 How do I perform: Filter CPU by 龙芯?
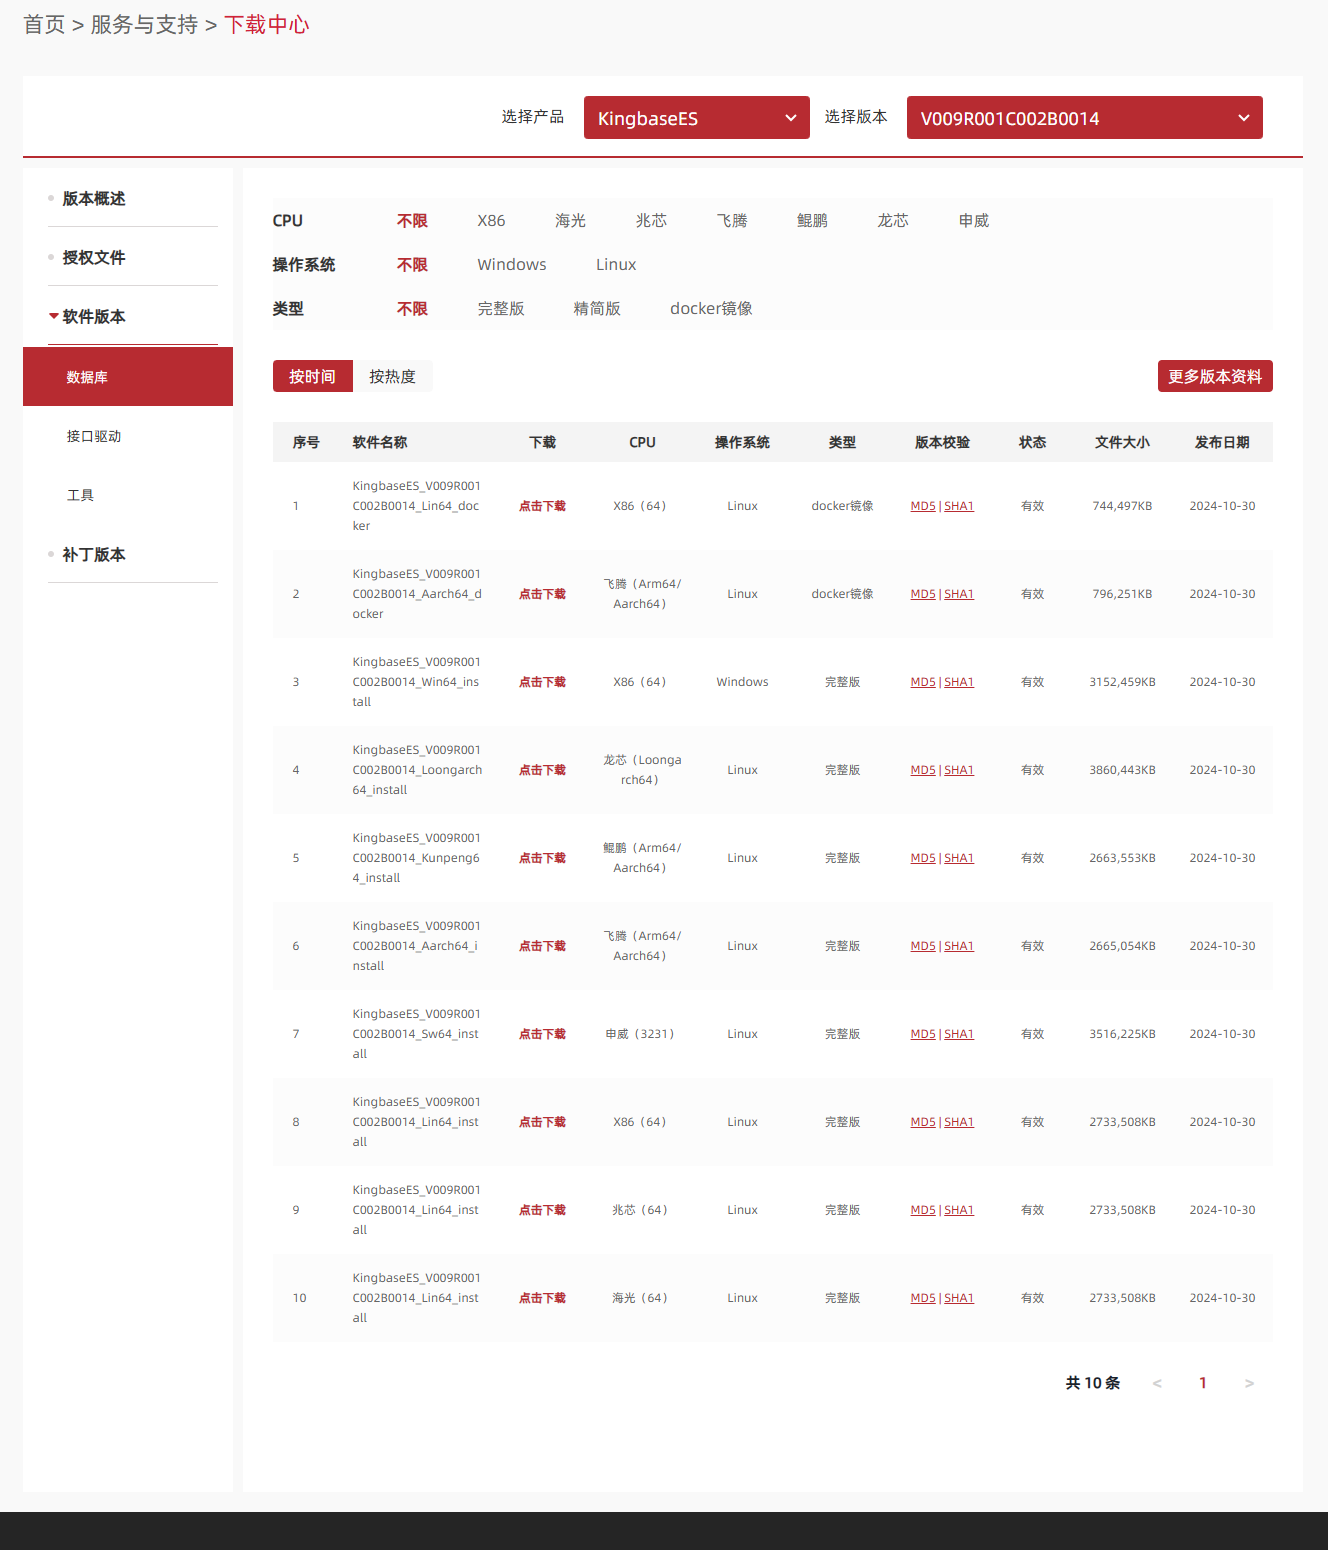pyautogui.click(x=893, y=220)
